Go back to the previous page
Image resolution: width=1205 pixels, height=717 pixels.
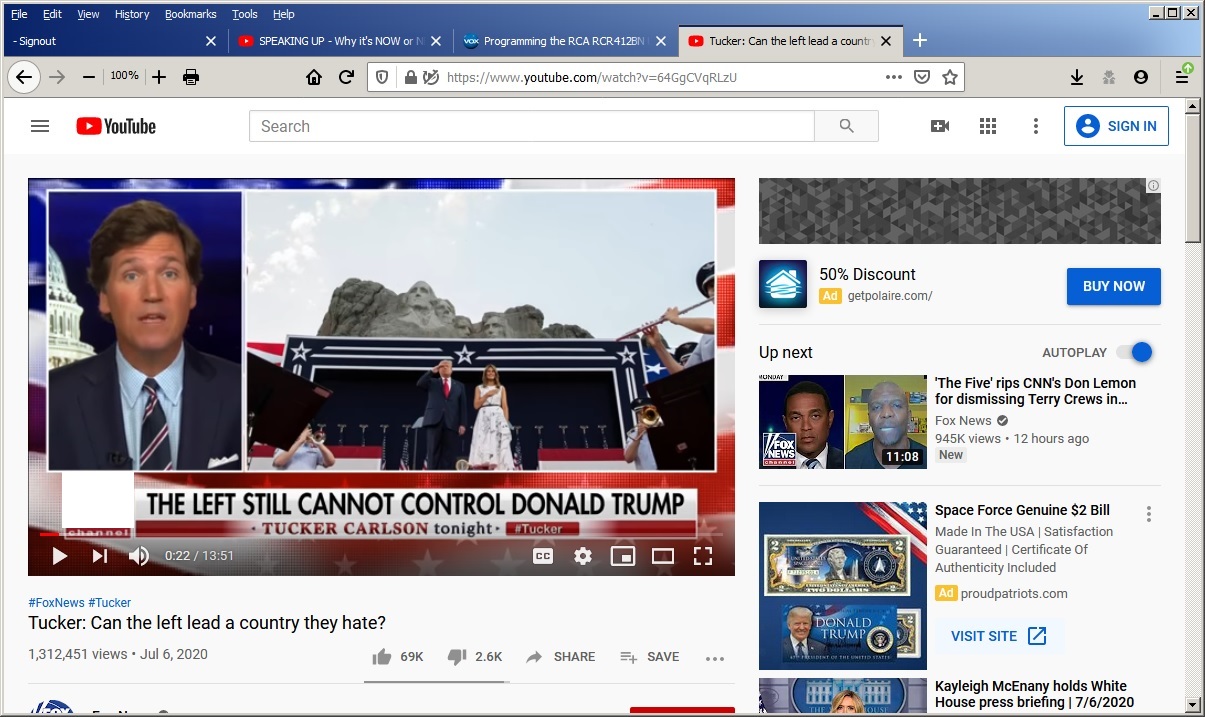tap(24, 77)
